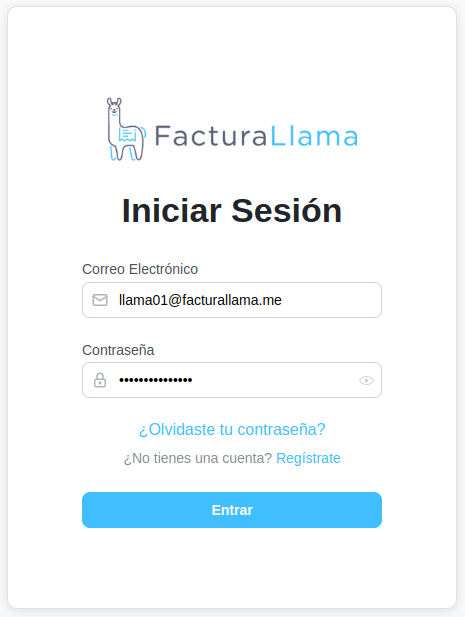The image size is (465, 617).
Task: Click the blue "Llama" part of wordmark
Action: [x=314, y=136]
